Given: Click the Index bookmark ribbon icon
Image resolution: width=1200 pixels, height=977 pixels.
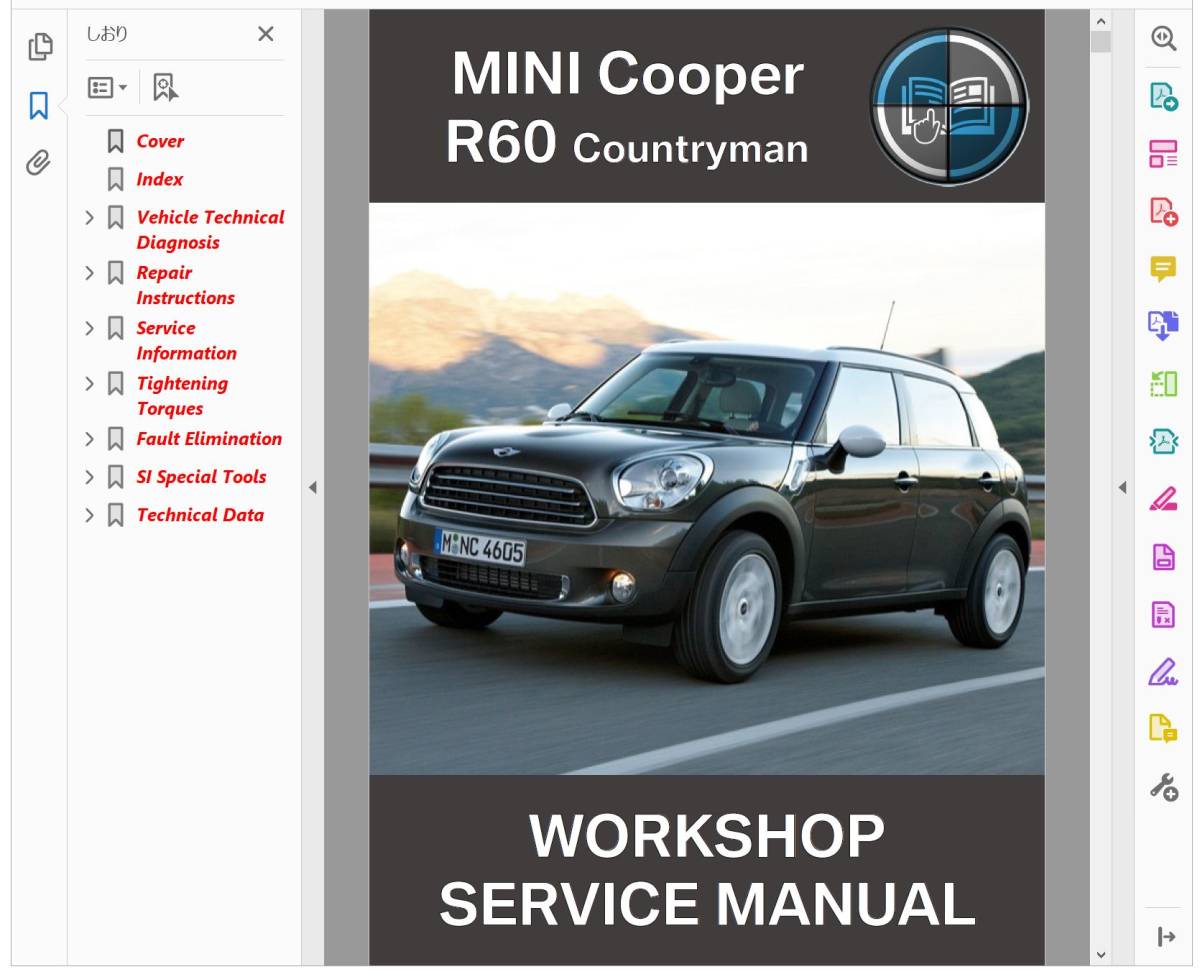Looking at the screenshot, I should click(x=116, y=179).
